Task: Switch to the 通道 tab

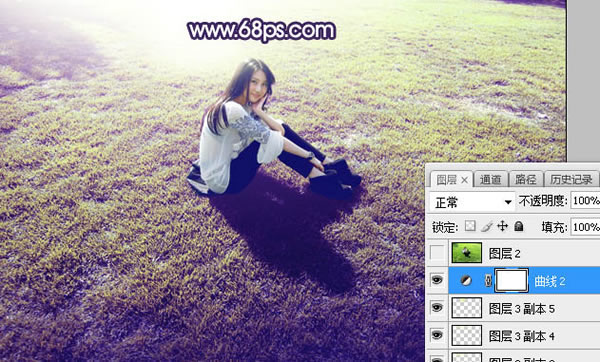Action: (491, 179)
